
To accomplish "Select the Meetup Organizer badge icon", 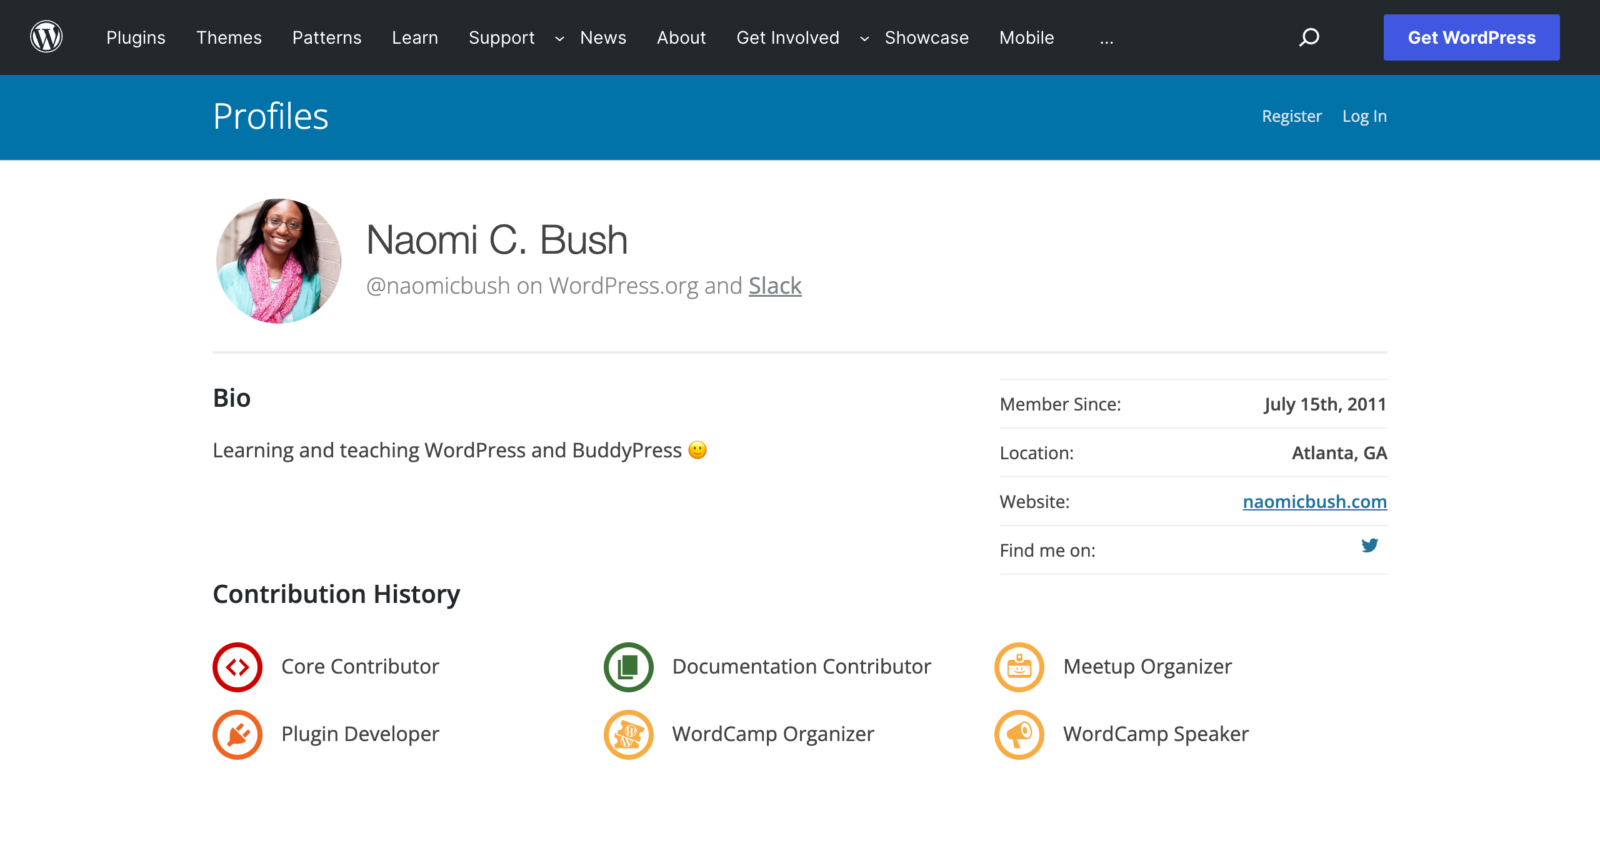I will click(1019, 667).
